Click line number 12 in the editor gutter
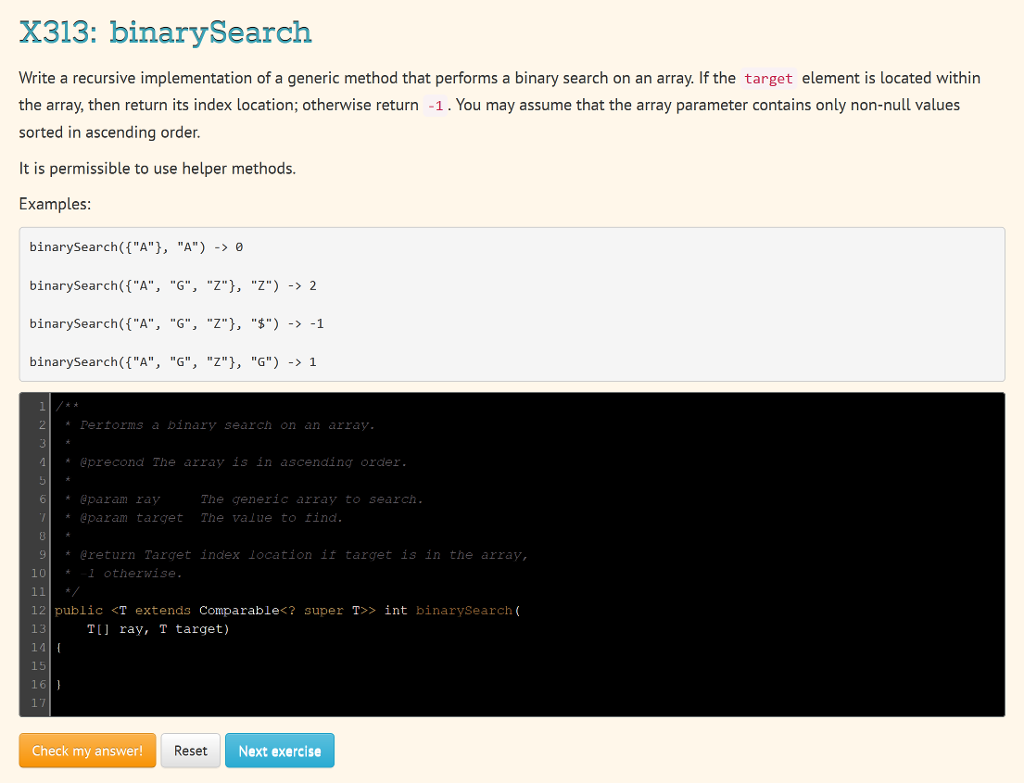1024x783 pixels. click(x=38, y=610)
